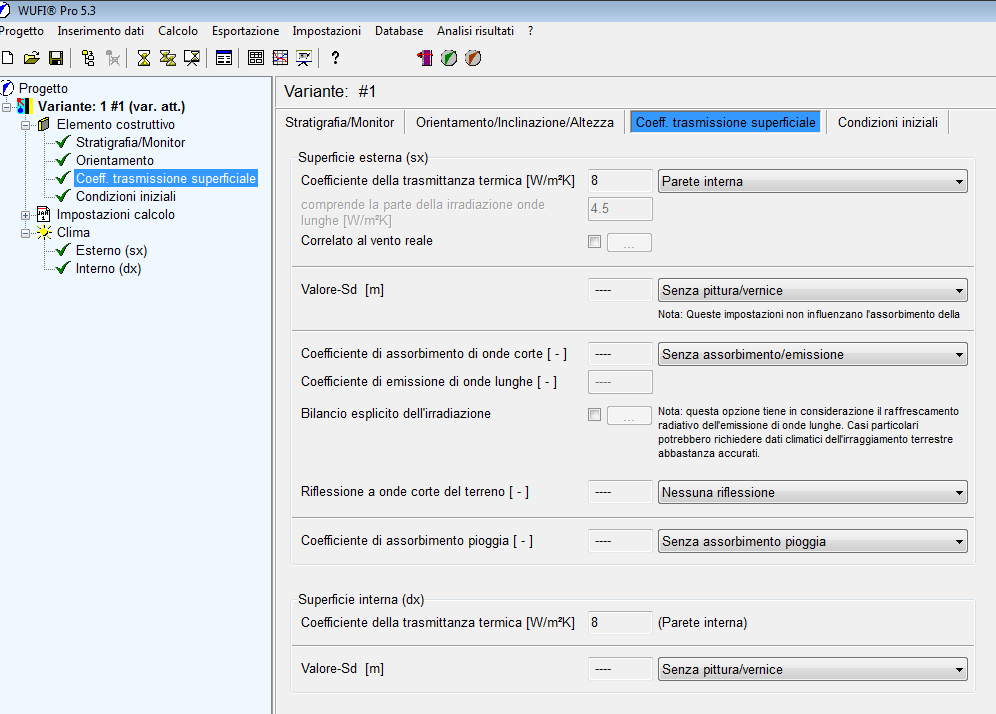Switch to the Condizioni iniziali tab
The image size is (996, 714).
[x=890, y=122]
